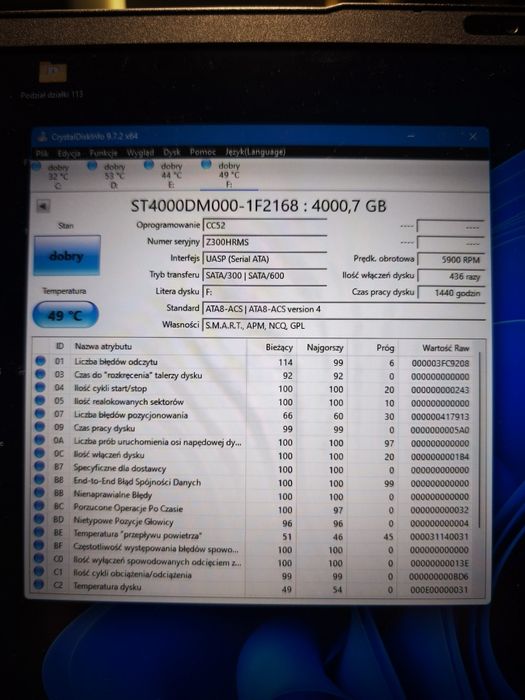Select disk E: tab showing 44 °C
The height and width of the screenshot is (700, 525).
point(164,175)
